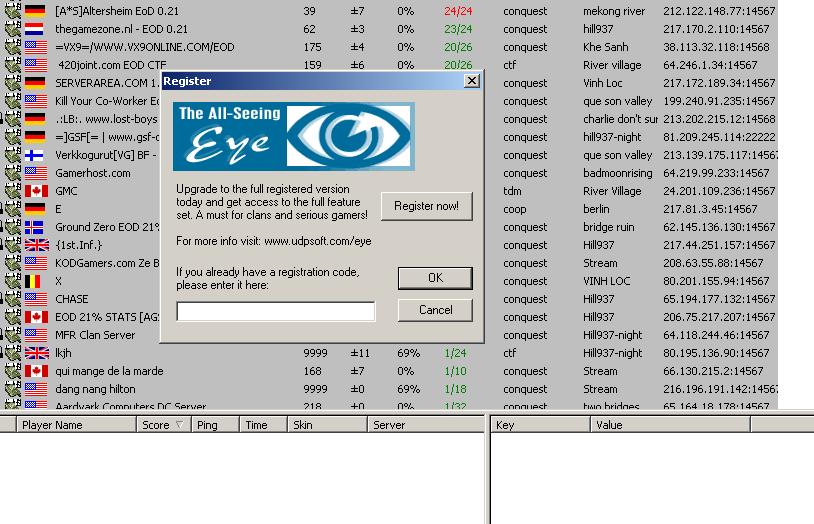Select server =VX9=/WWW.VX9ONLINE.COM/EOD

coord(145,47)
